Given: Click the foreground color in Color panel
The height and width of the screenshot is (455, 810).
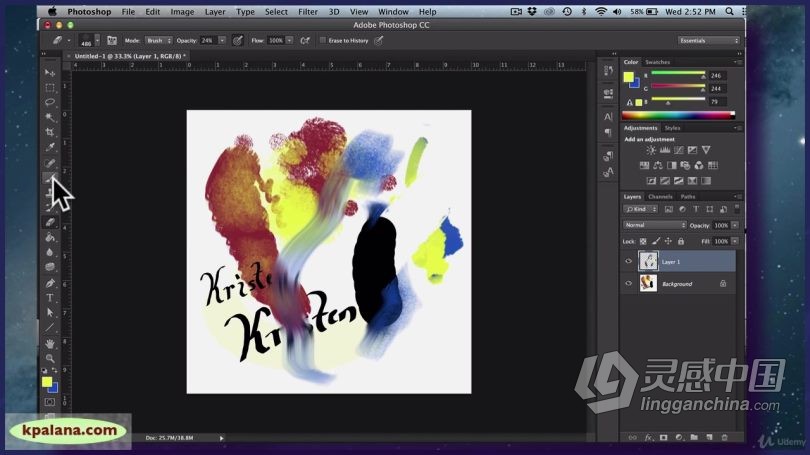Looking at the screenshot, I should pos(628,77).
